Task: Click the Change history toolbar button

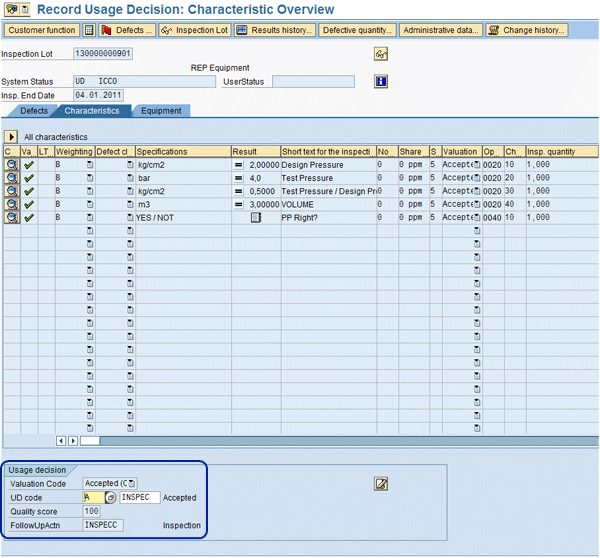Action: pos(527,30)
